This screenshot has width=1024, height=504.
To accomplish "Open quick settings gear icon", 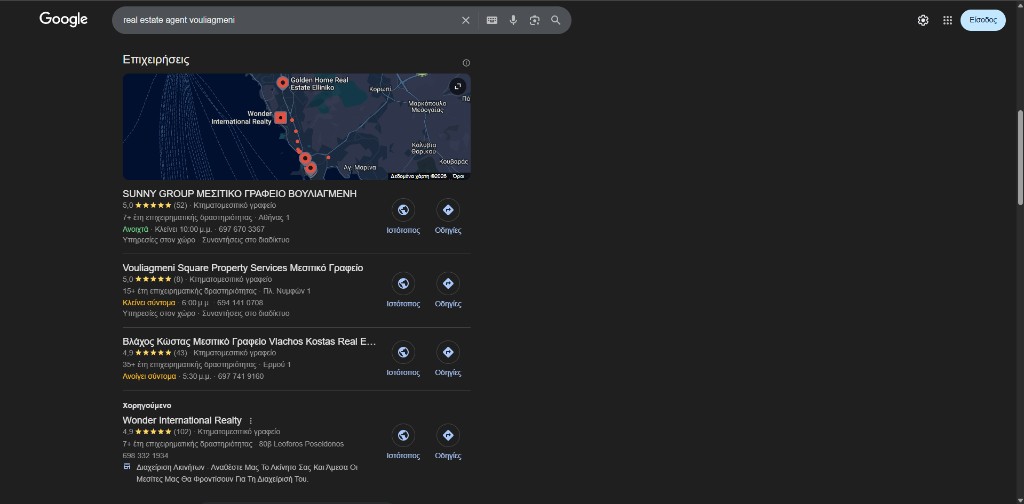I will [923, 20].
